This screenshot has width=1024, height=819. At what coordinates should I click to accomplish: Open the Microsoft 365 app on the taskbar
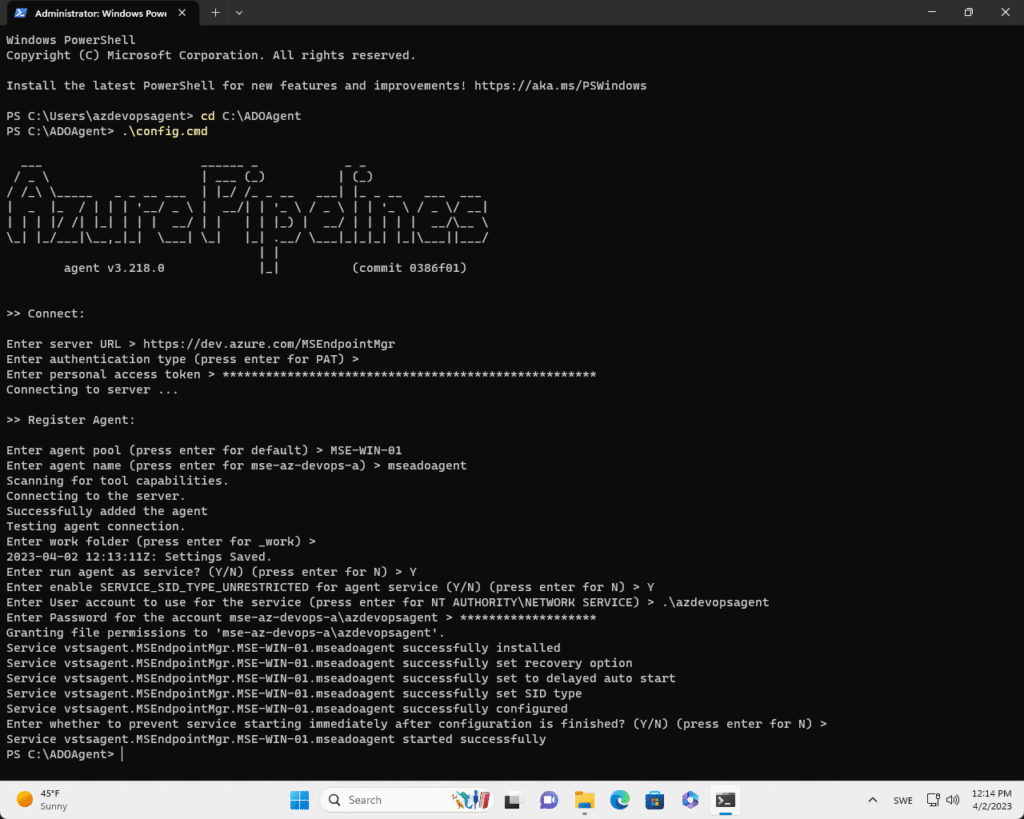point(690,800)
